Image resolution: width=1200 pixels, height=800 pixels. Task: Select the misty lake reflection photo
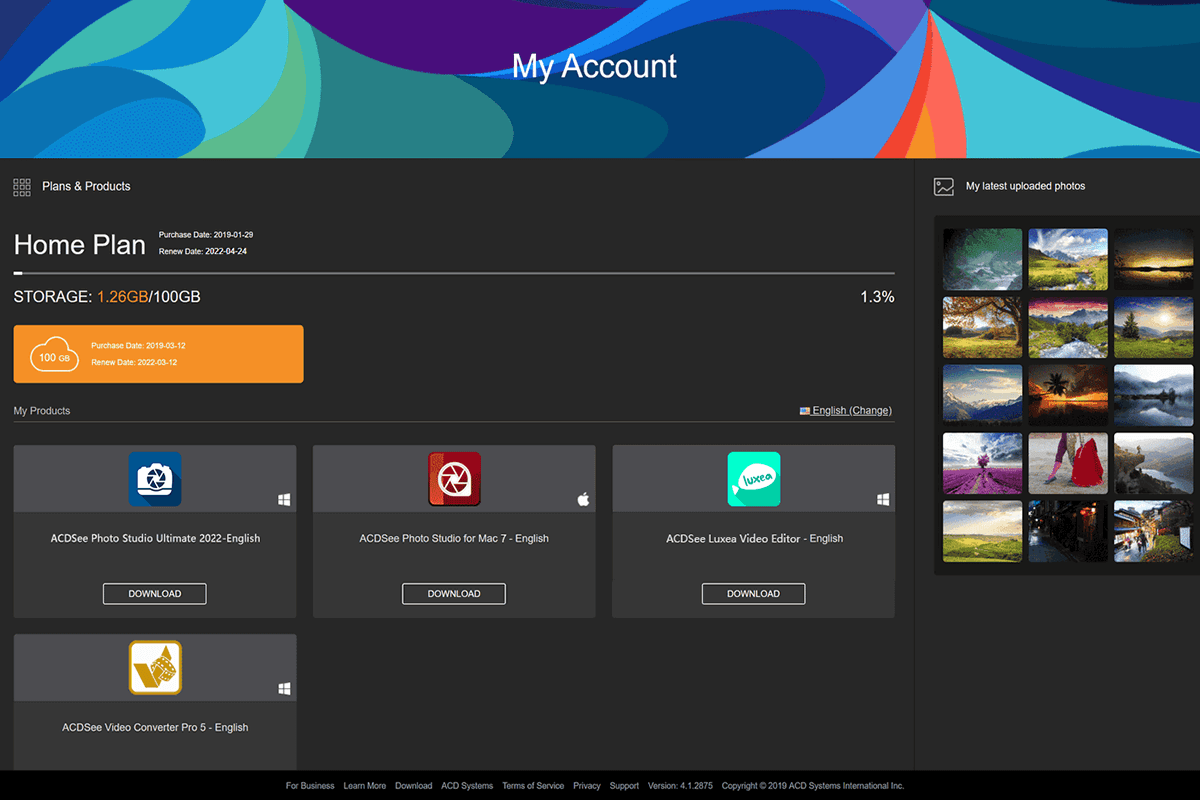click(x=1154, y=395)
